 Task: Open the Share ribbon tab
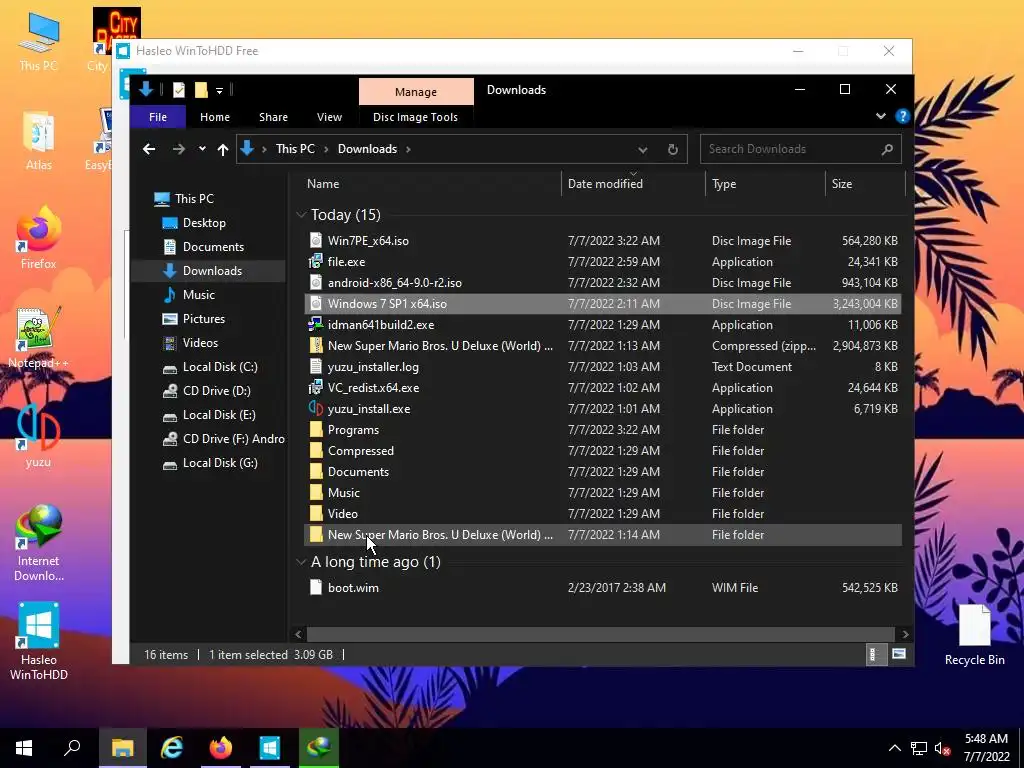point(273,117)
